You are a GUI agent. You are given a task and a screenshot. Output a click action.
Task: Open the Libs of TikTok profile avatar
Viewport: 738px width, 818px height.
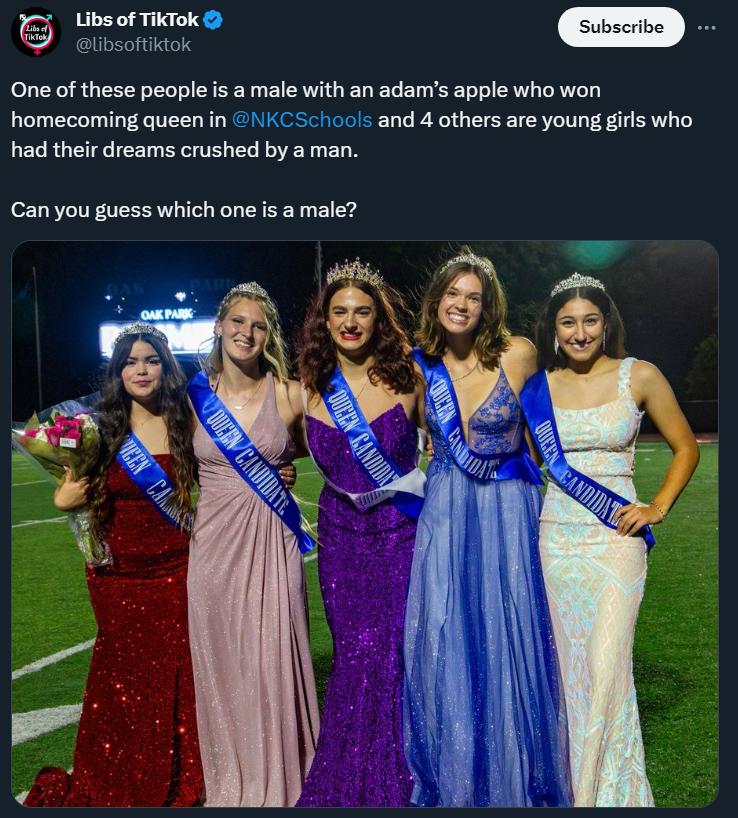pos(36,32)
